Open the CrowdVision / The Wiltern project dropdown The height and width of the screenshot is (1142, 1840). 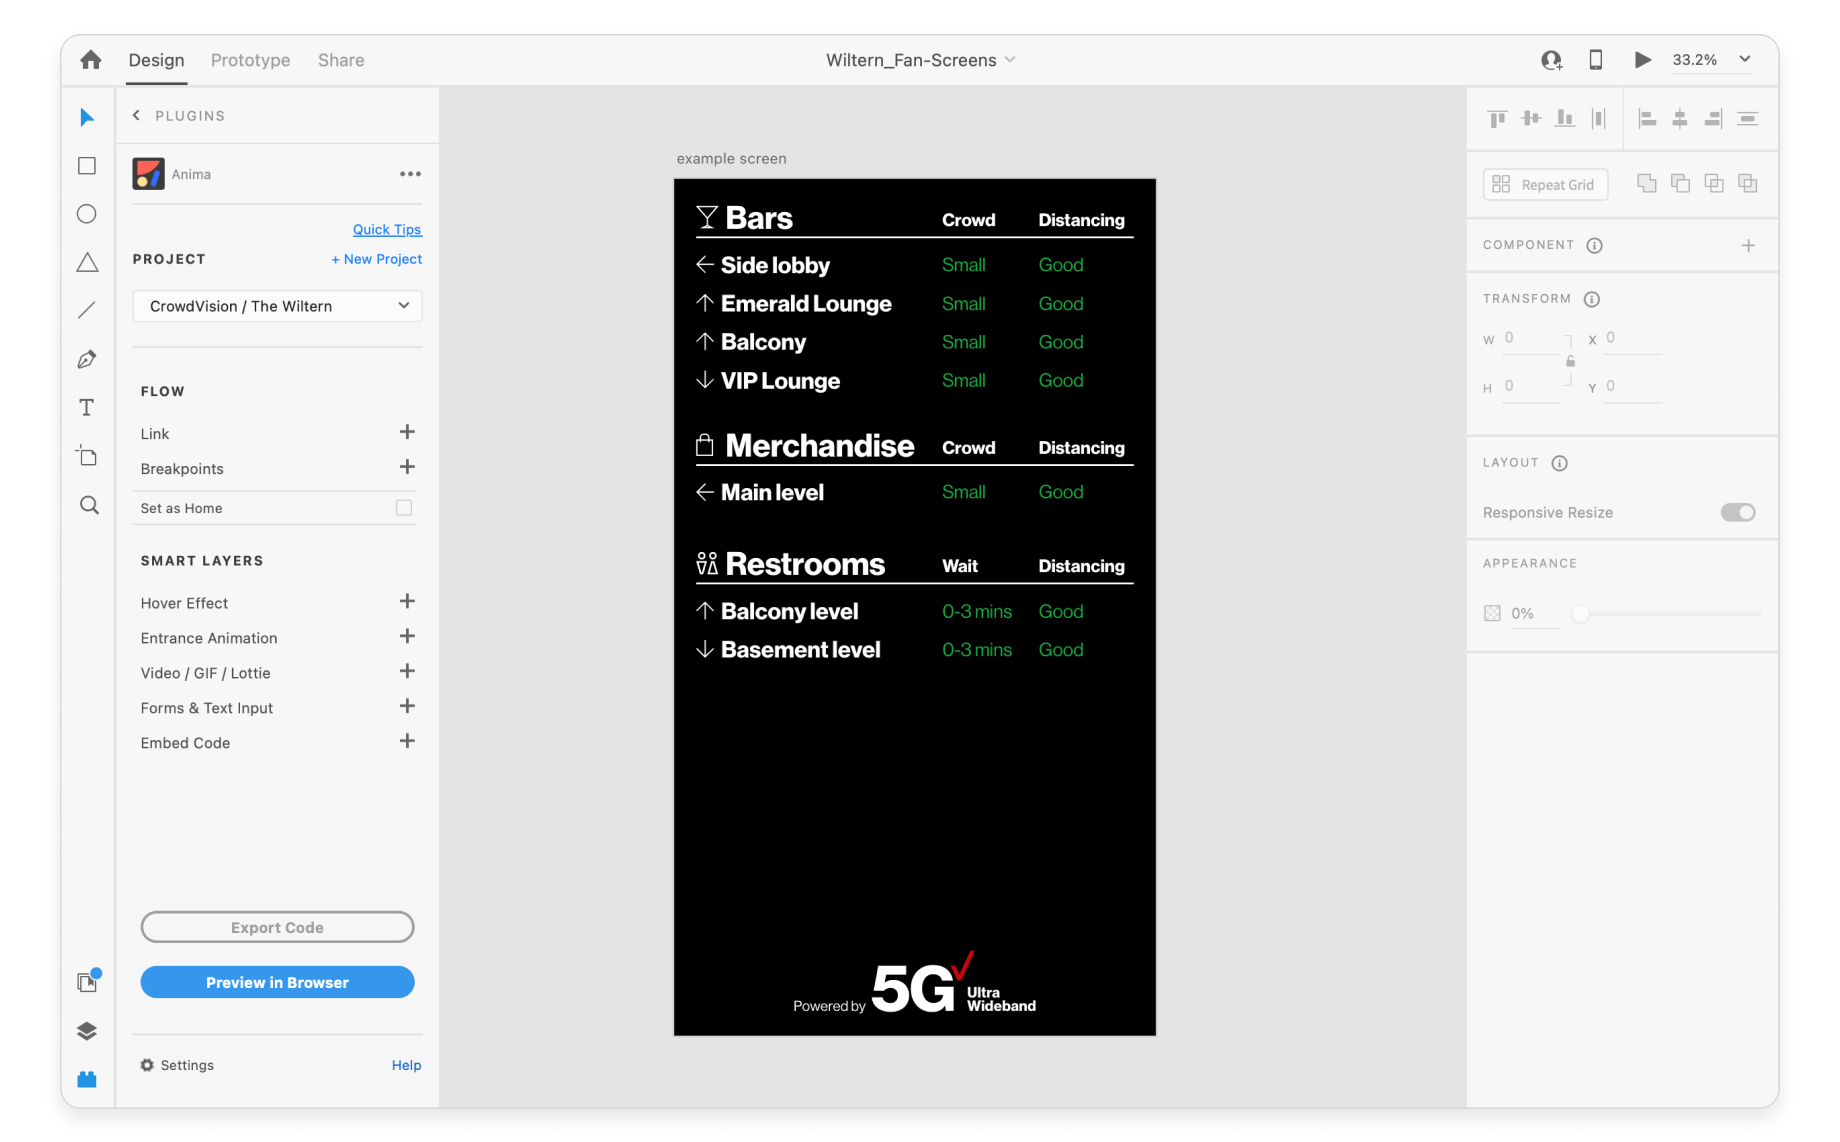point(277,306)
